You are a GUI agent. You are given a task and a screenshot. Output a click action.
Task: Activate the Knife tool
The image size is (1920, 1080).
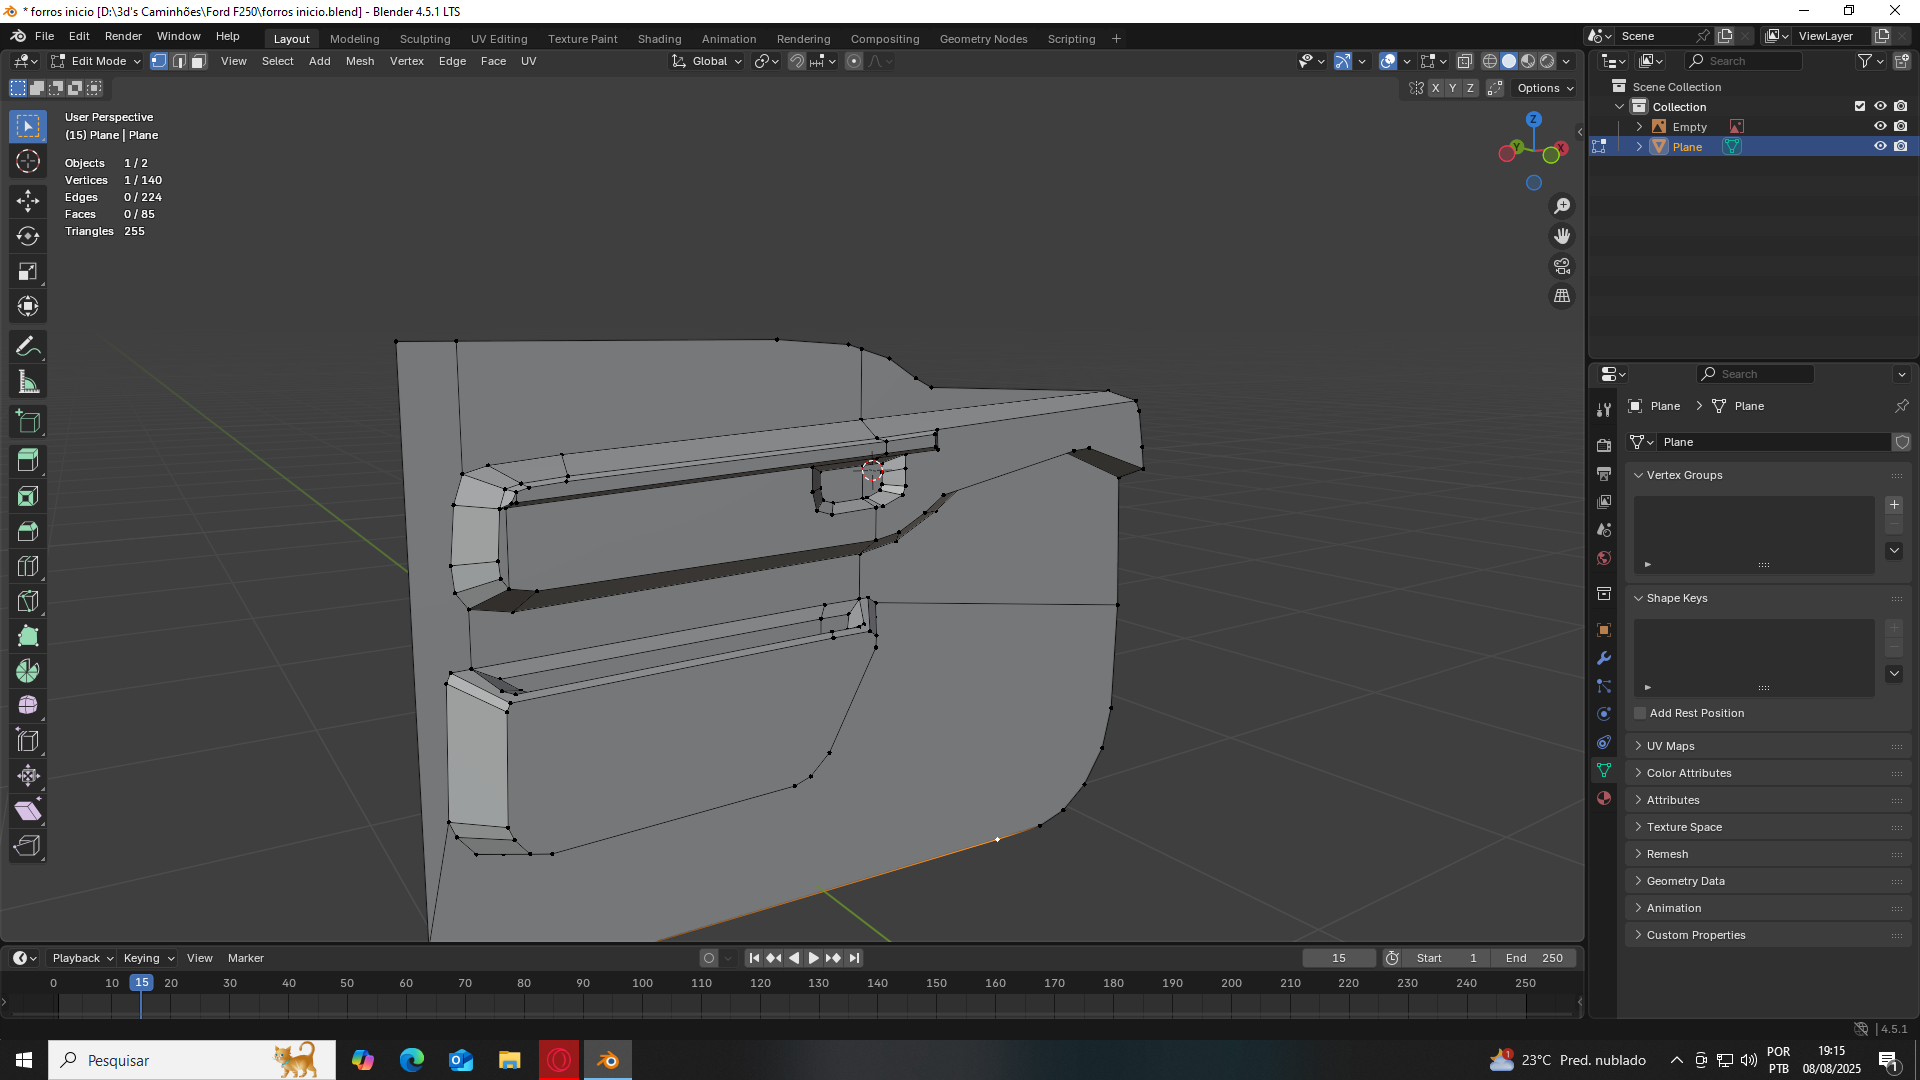(28, 601)
